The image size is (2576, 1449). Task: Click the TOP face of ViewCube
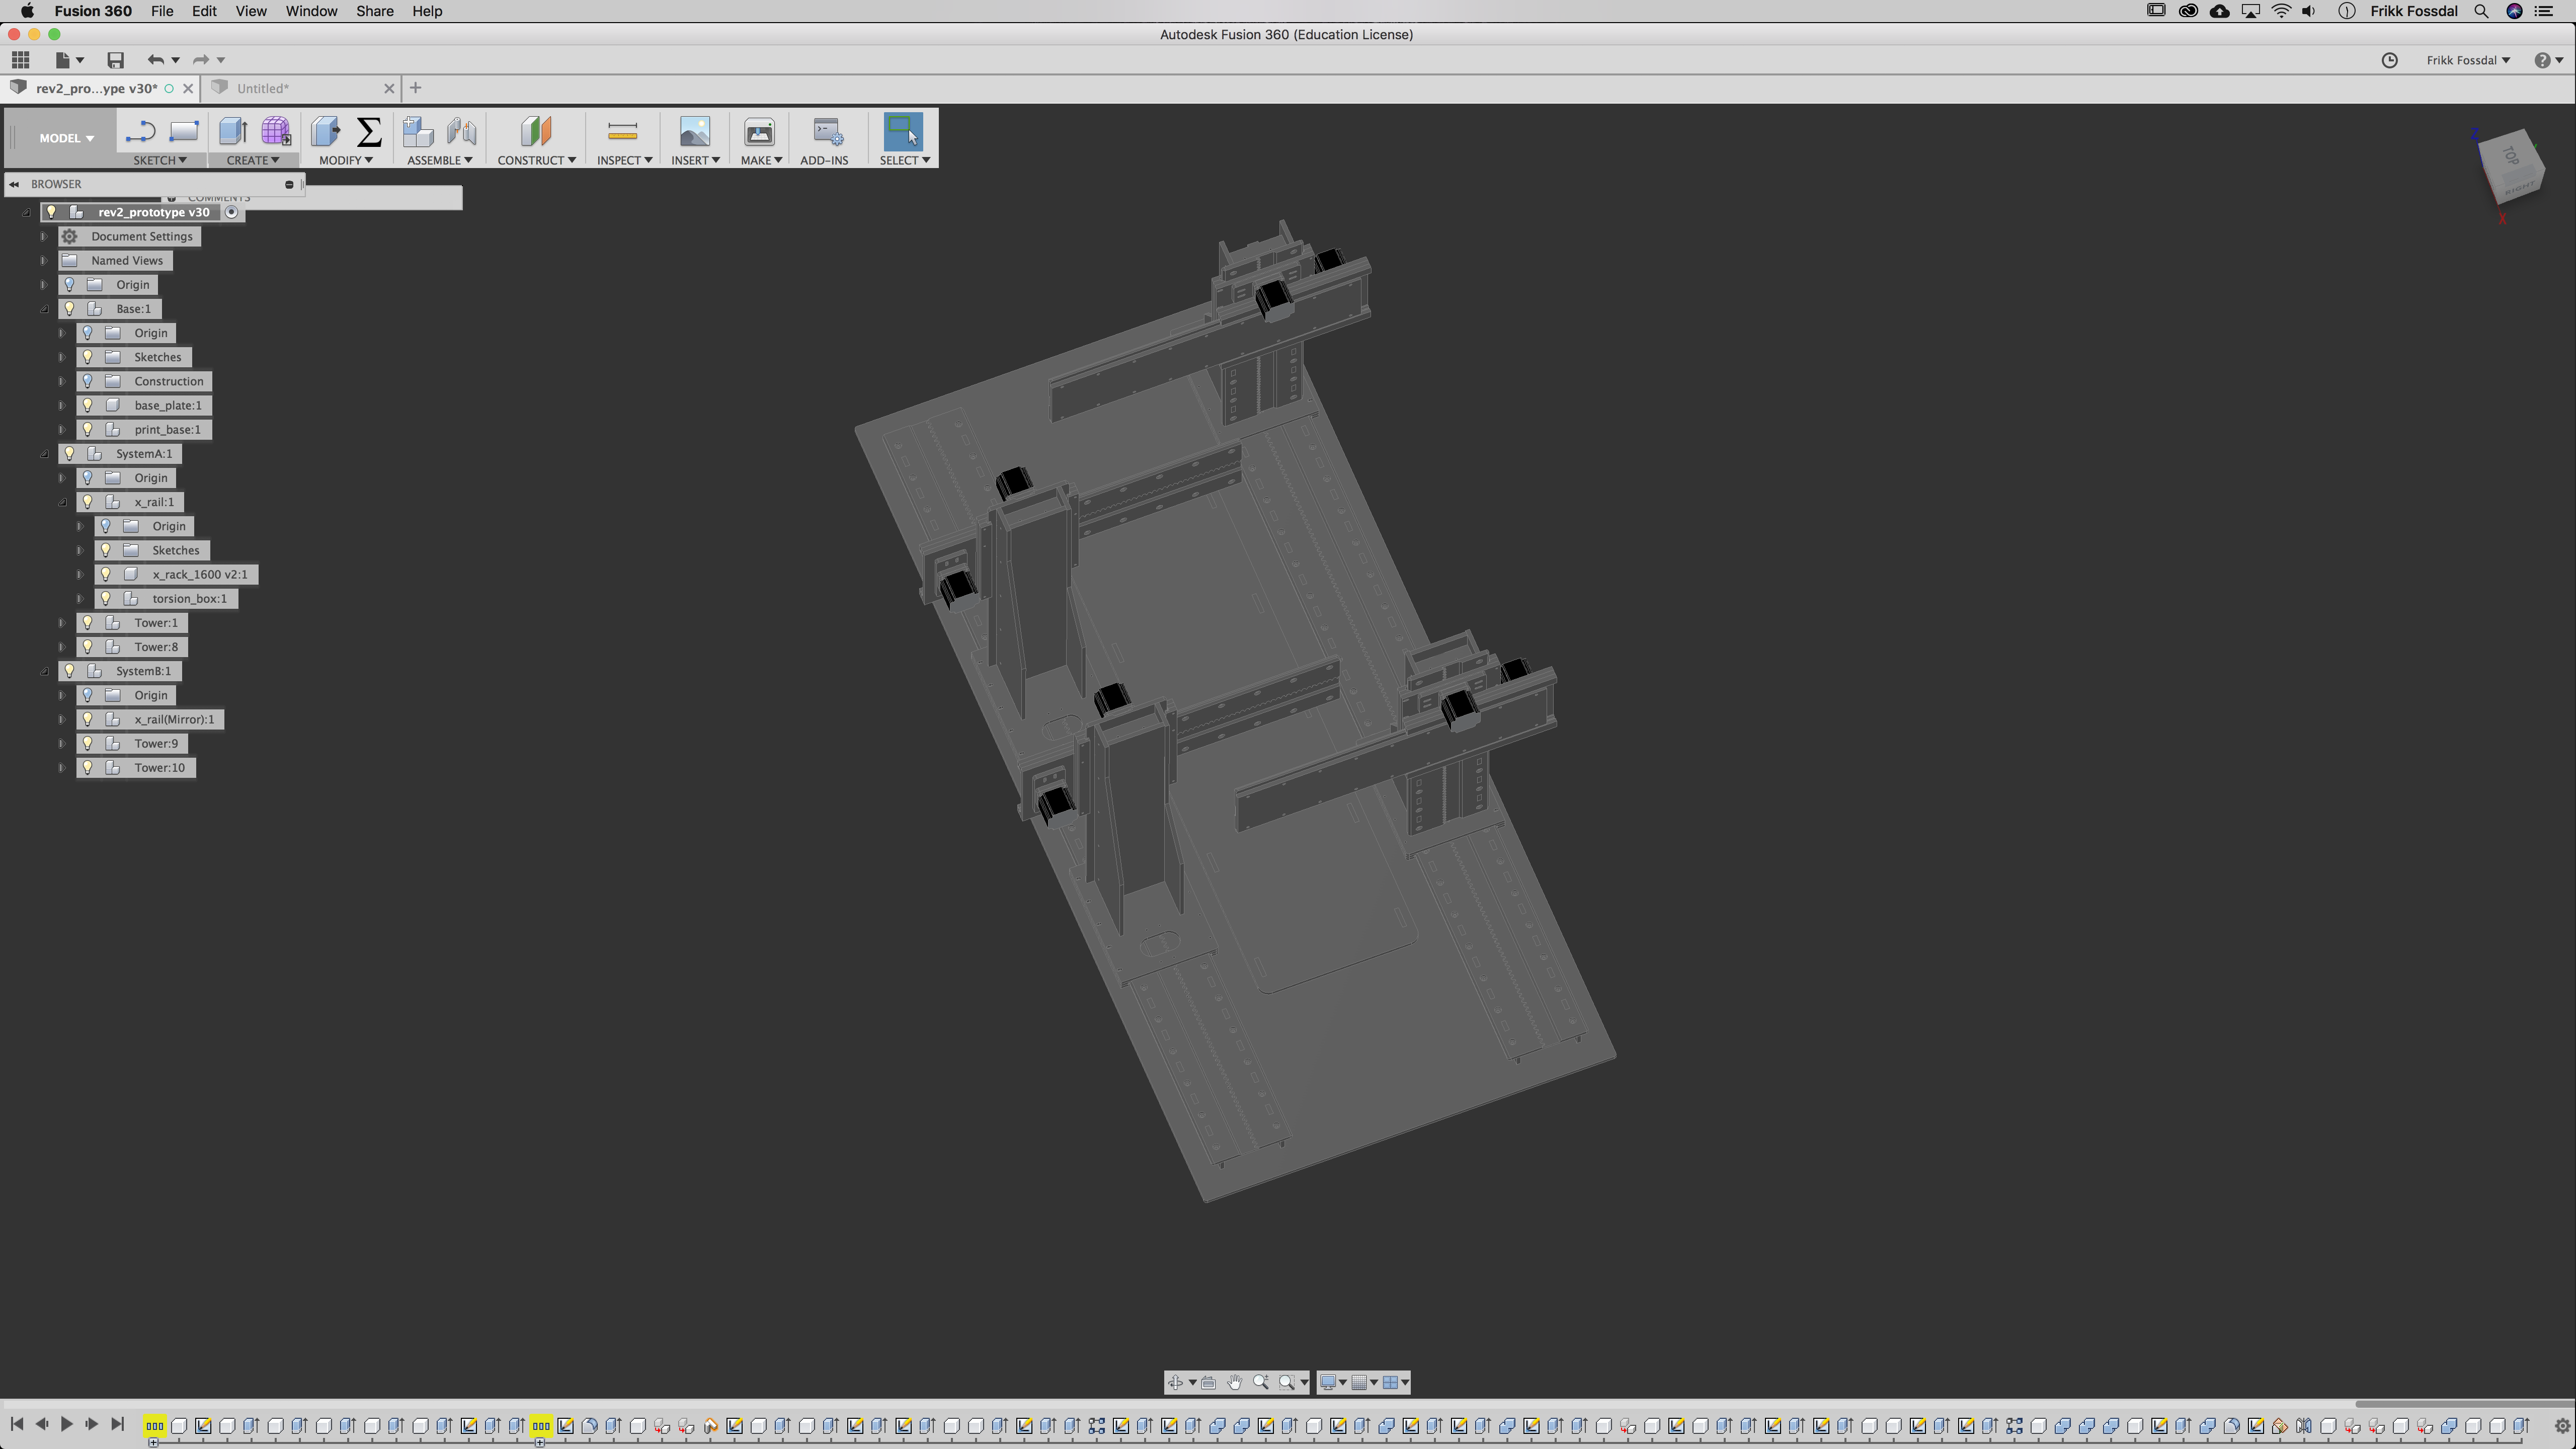click(2510, 155)
